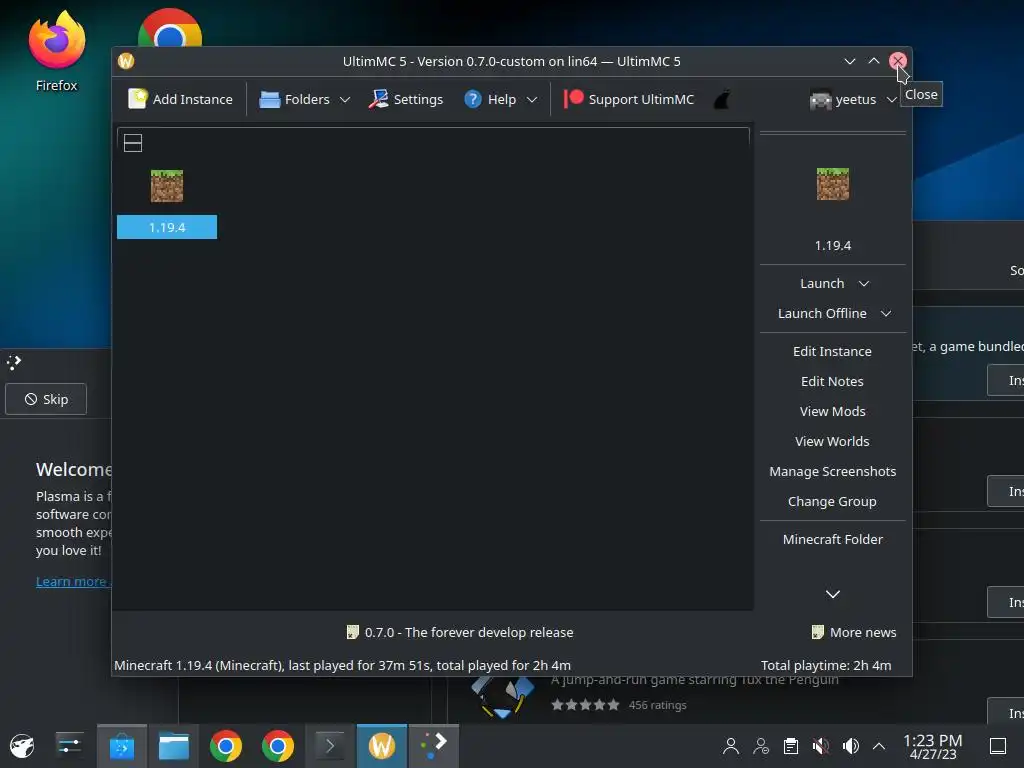Click Launch Offline button

point(822,313)
